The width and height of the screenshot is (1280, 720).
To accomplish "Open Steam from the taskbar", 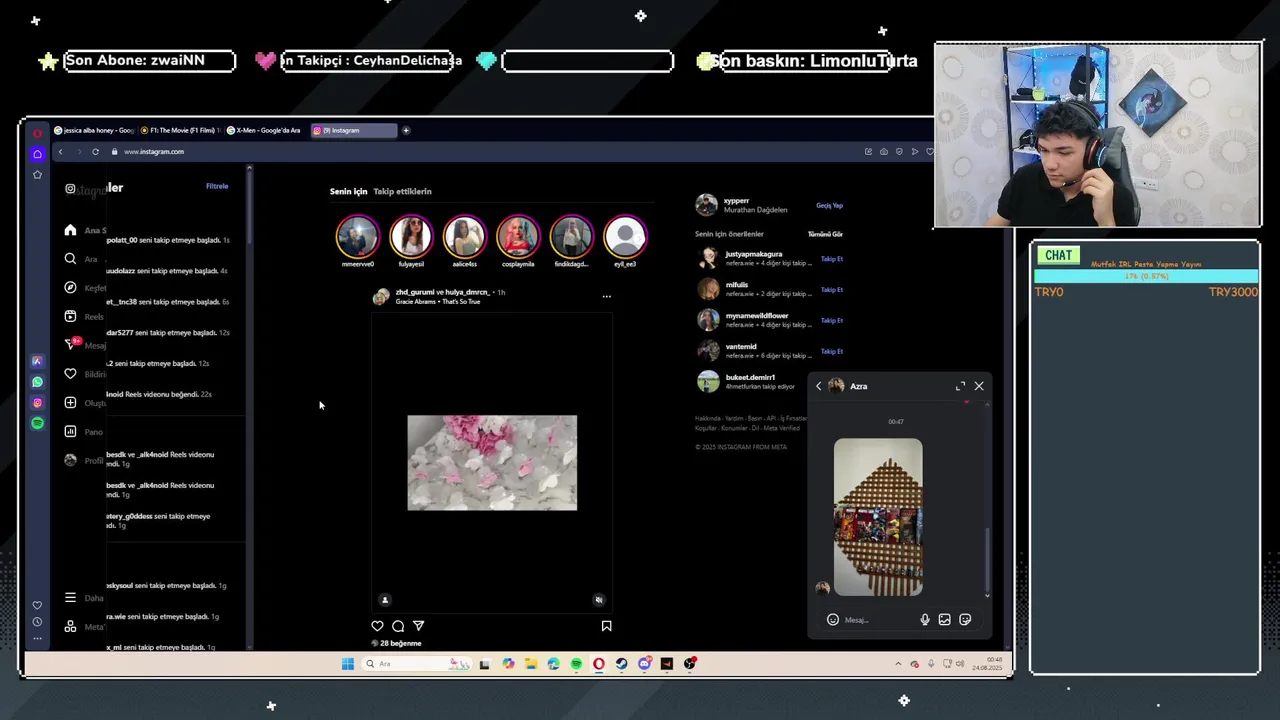I will [x=621, y=664].
